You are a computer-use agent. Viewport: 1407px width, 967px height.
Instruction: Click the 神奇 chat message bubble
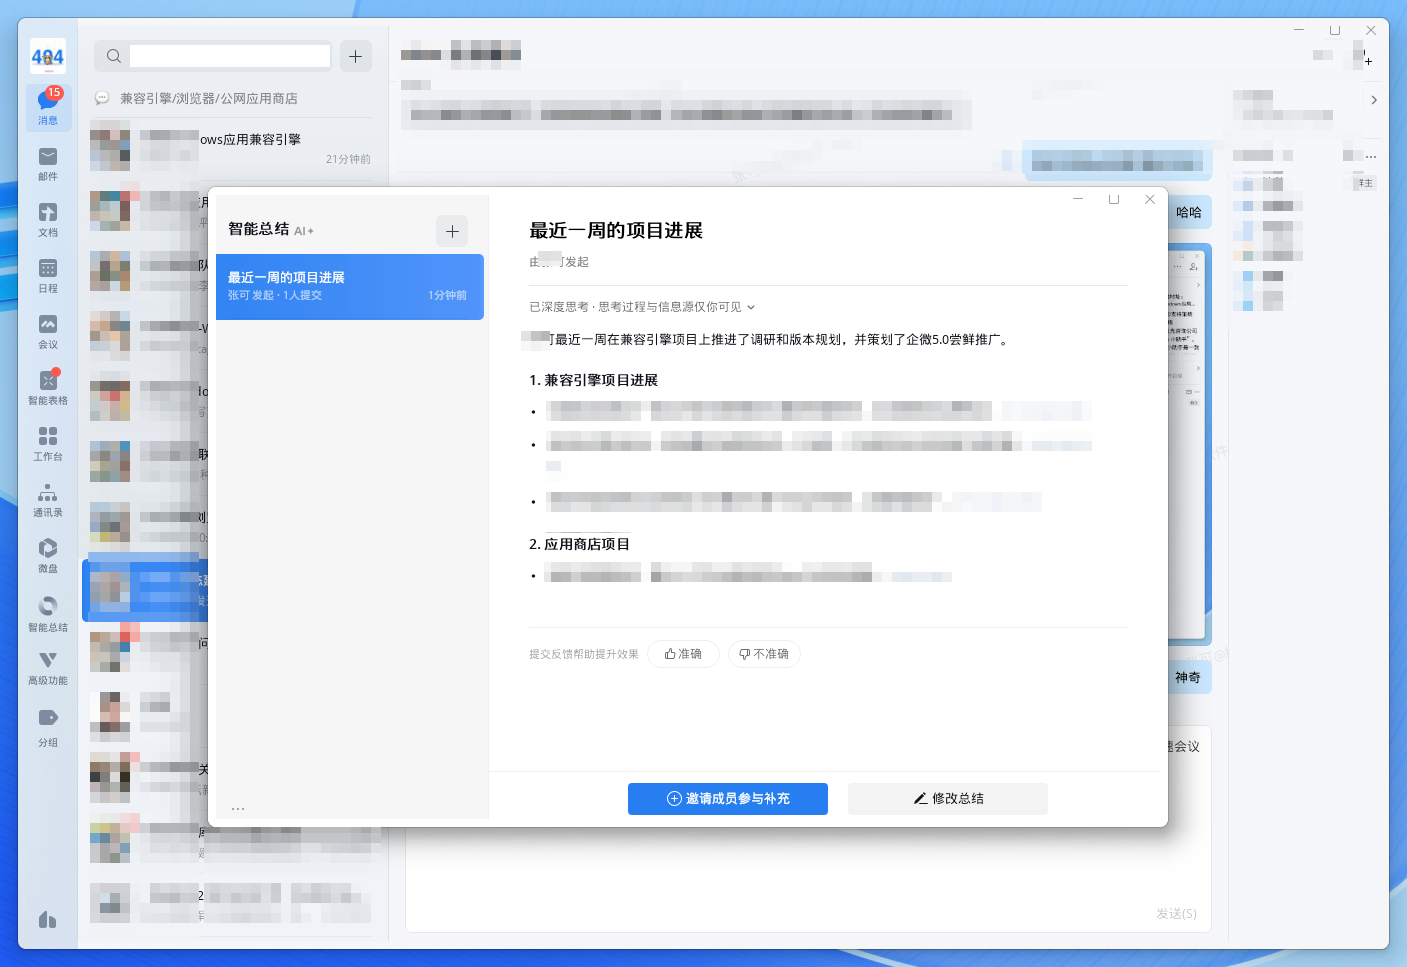(1188, 678)
